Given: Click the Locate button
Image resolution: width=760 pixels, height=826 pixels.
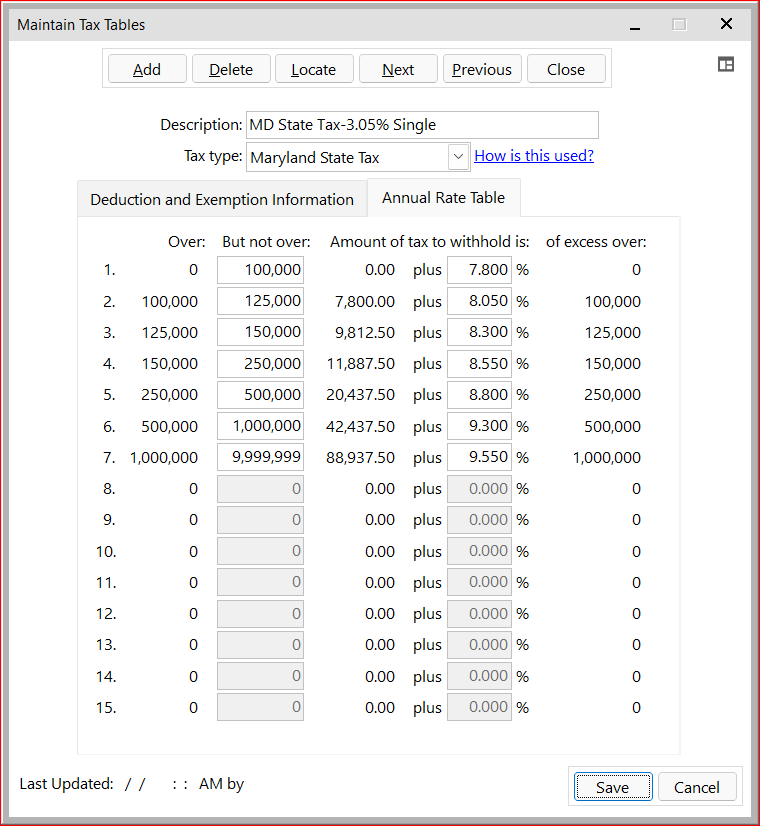Looking at the screenshot, I should click(x=313, y=69).
